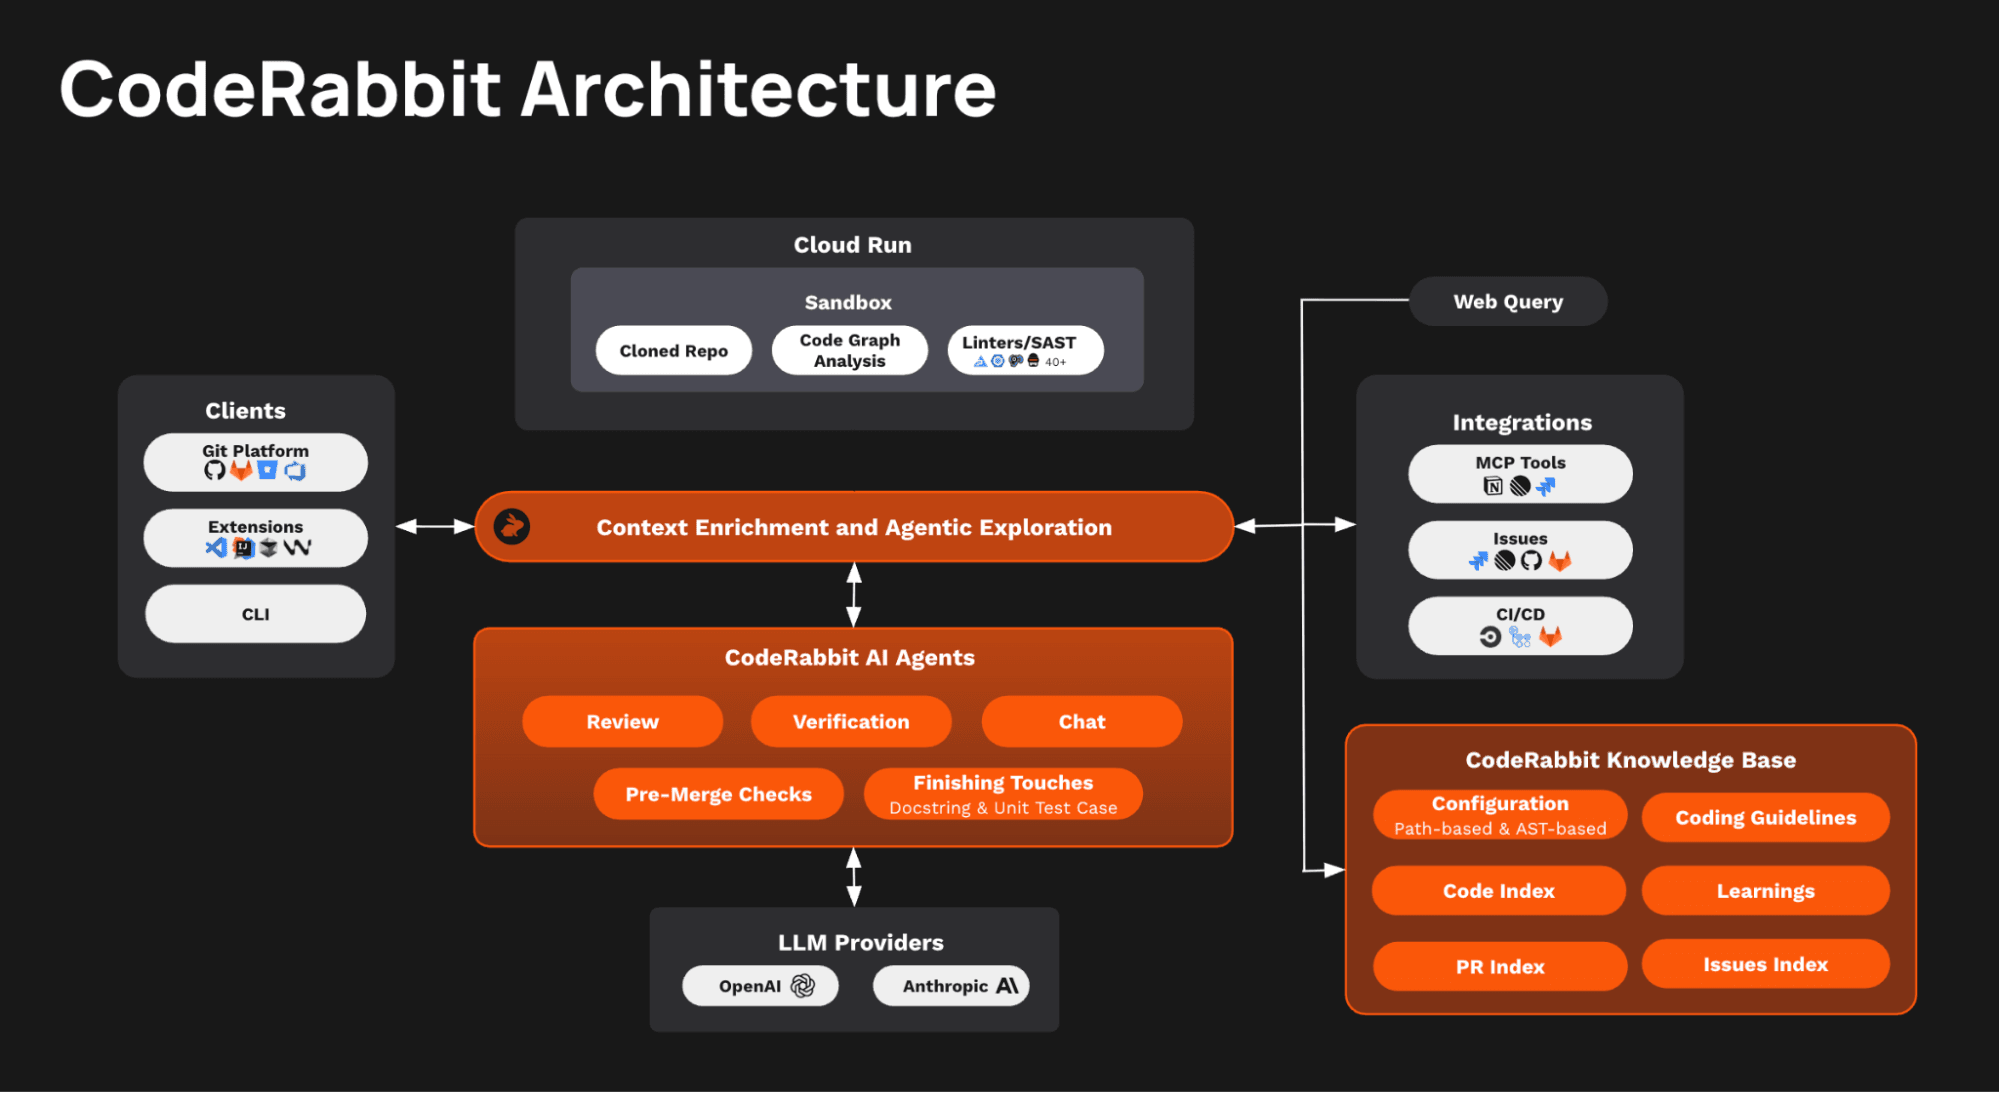Image resolution: width=1999 pixels, height=1093 pixels.
Task: Select the Code Index item
Action: pos(1498,891)
